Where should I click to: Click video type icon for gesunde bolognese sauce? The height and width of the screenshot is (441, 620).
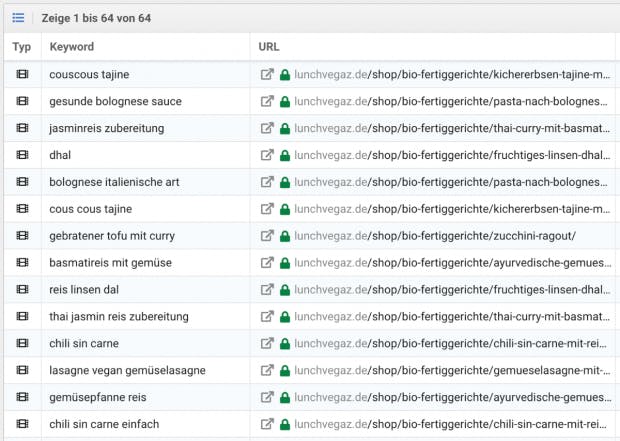point(22,101)
